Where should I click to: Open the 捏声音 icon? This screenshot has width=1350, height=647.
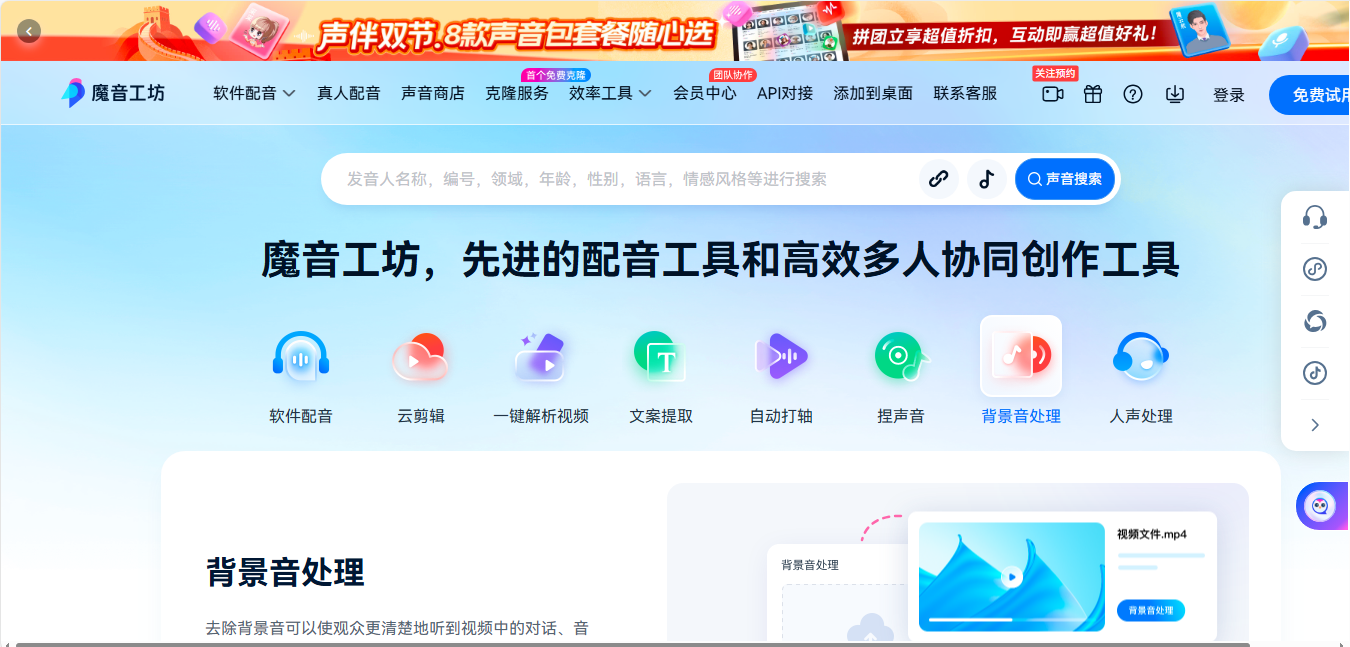pos(901,356)
